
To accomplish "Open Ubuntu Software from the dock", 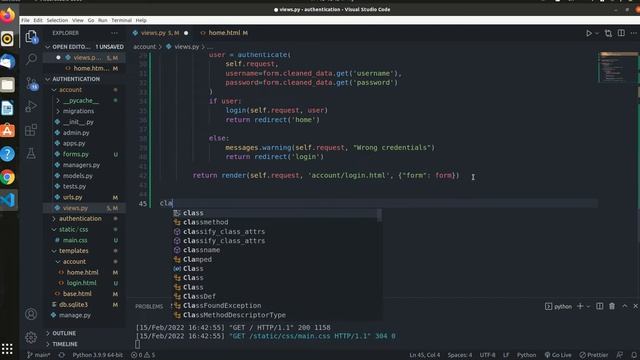I will coord(8,131).
